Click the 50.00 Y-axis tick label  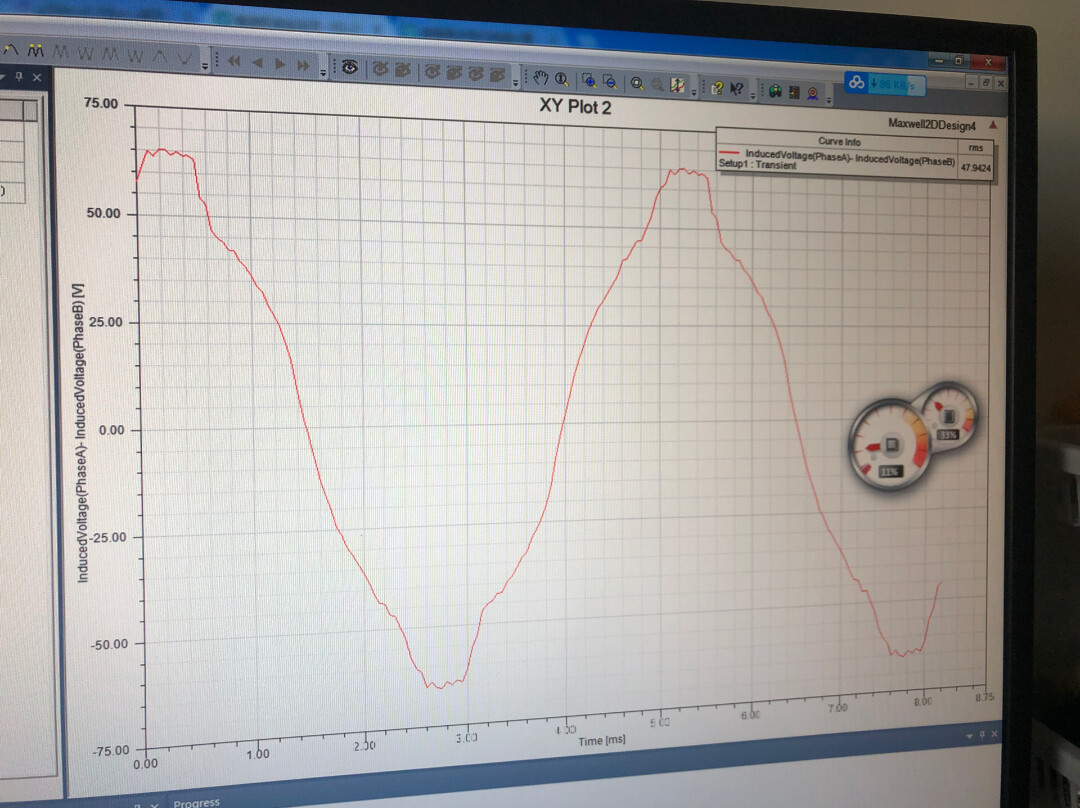point(103,214)
